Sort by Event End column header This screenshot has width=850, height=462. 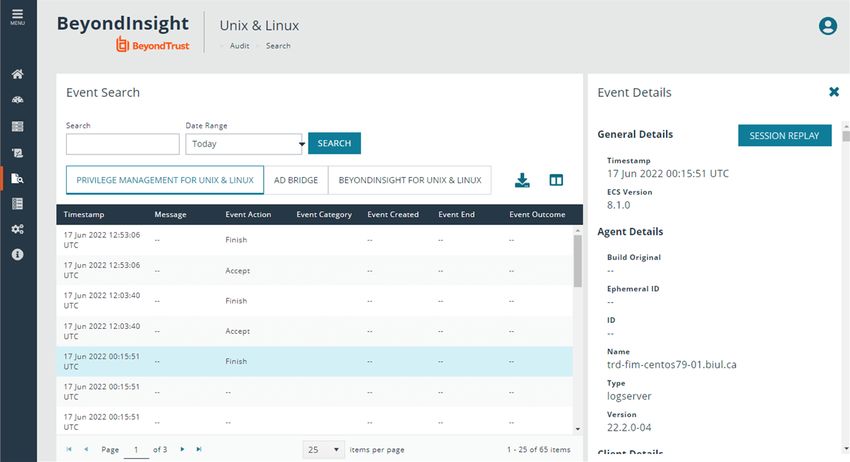point(456,215)
